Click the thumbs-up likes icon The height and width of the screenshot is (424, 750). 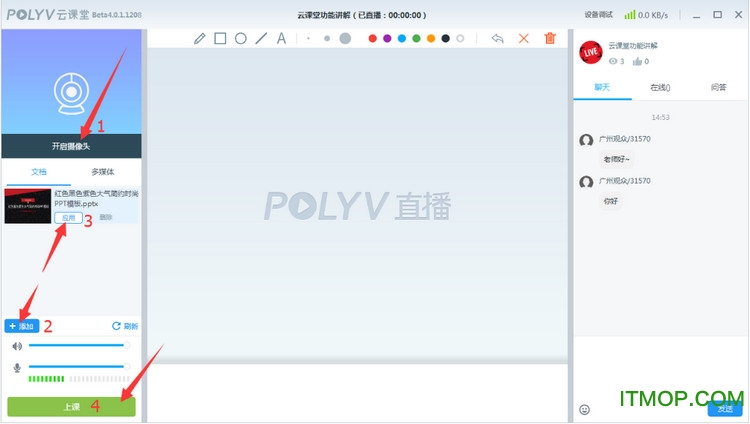(637, 61)
